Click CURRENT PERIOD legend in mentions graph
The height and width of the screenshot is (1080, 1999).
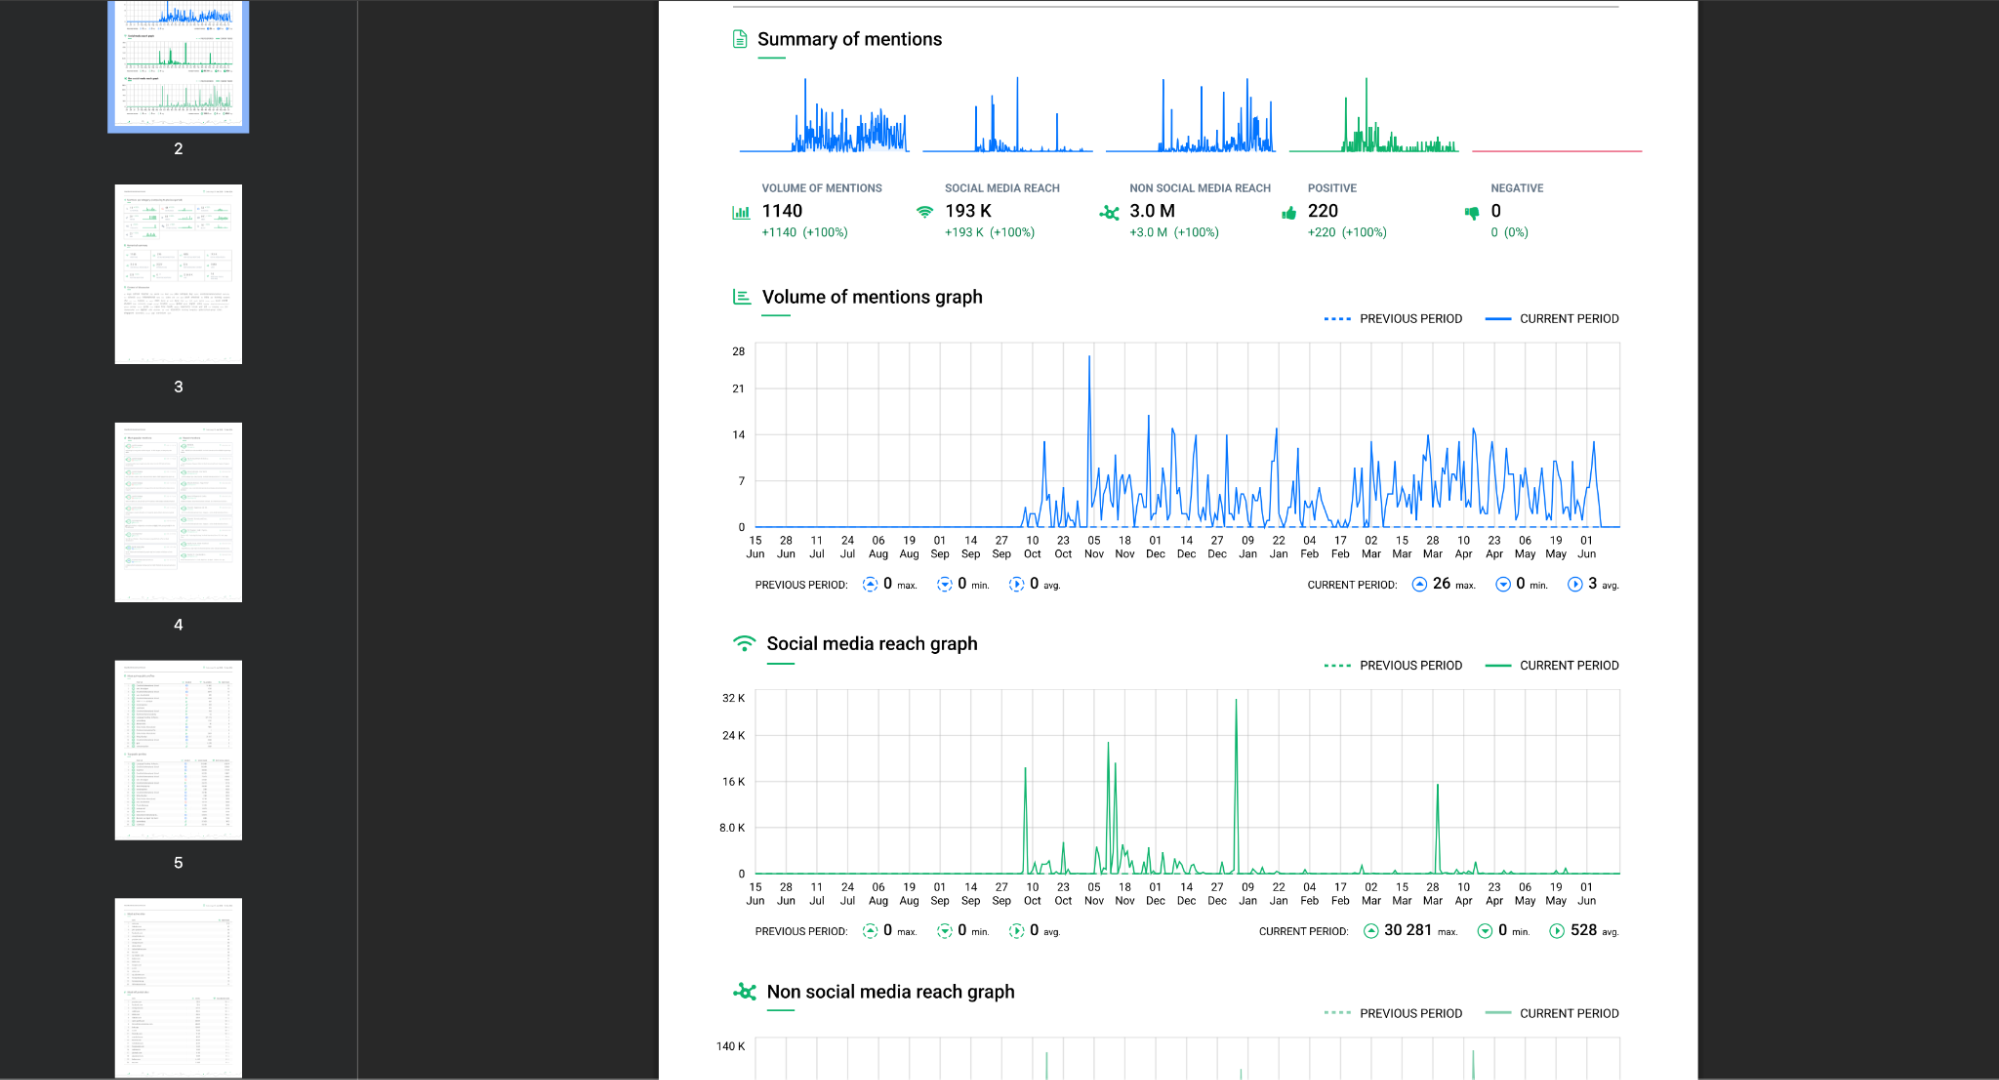pyautogui.click(x=1552, y=319)
